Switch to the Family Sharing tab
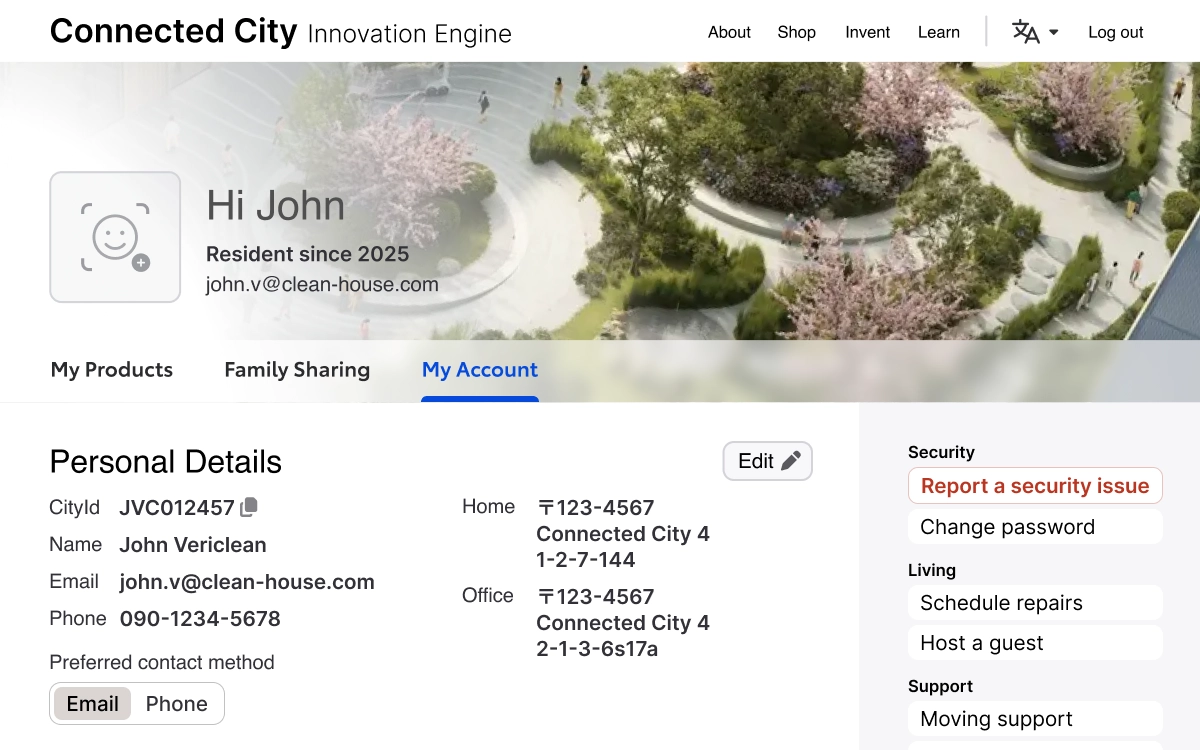1200x750 pixels. [x=297, y=370]
